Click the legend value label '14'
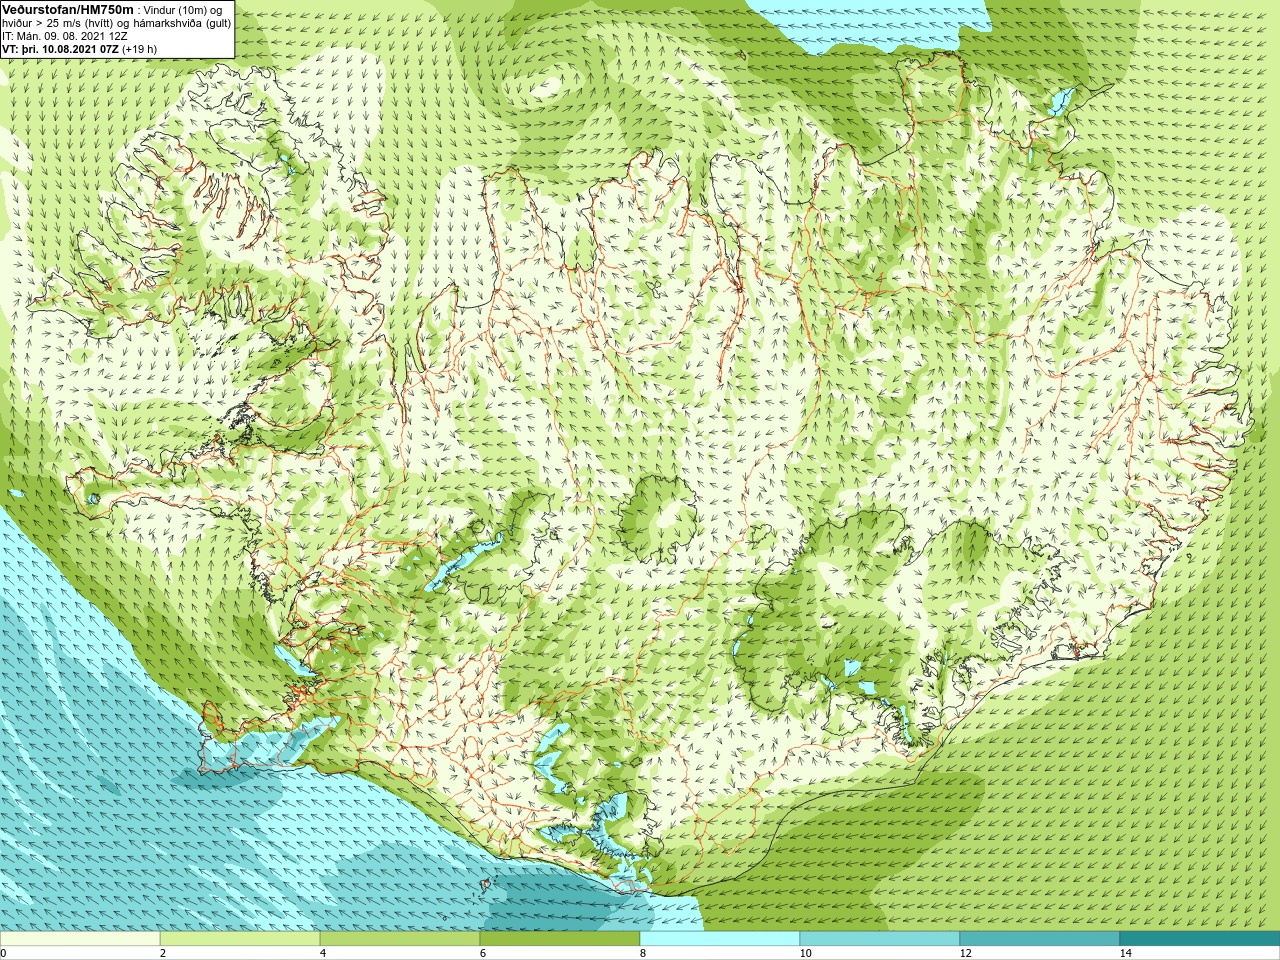The height and width of the screenshot is (960, 1280). click(1126, 953)
